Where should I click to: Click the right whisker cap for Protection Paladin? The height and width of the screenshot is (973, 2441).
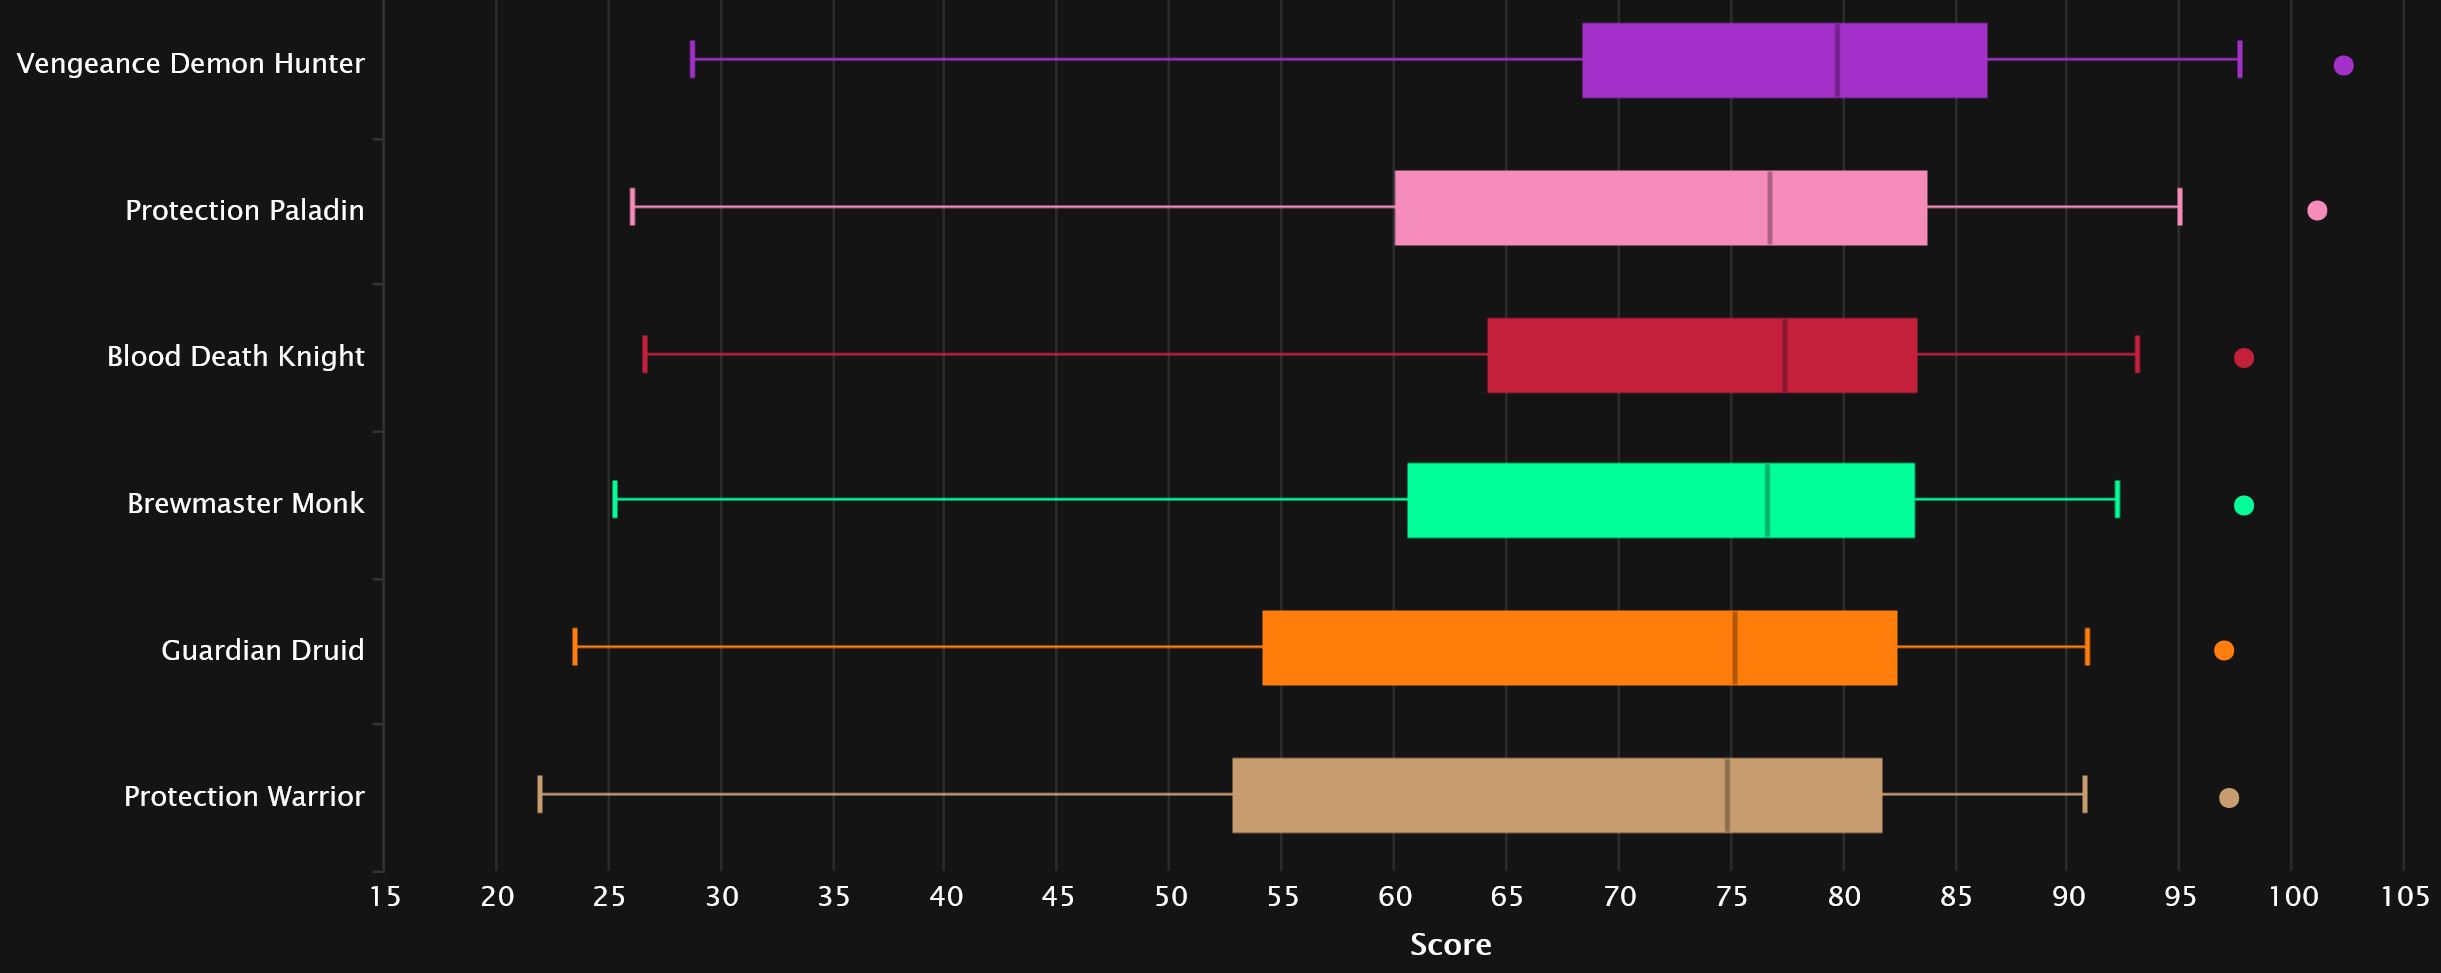2180,207
